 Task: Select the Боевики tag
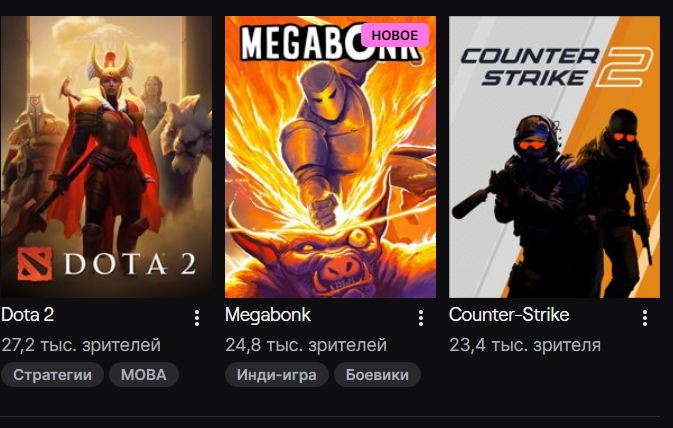pos(377,375)
